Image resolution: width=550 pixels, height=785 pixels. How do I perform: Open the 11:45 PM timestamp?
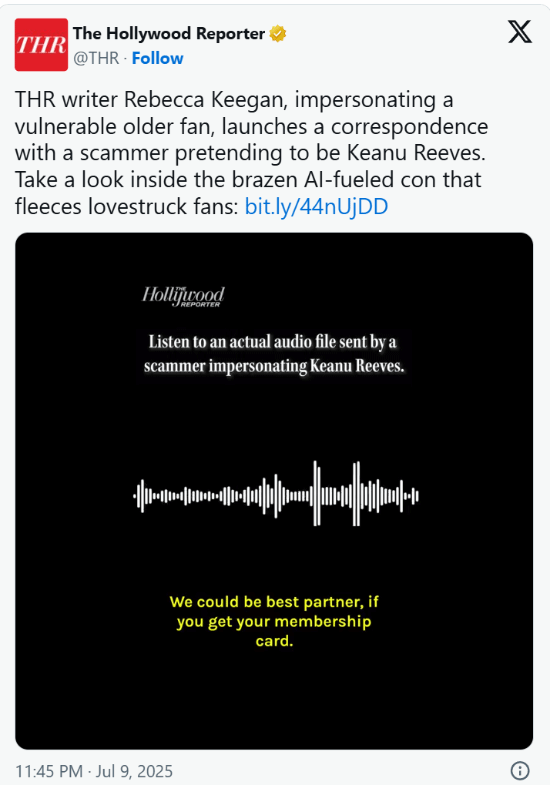(x=49, y=771)
